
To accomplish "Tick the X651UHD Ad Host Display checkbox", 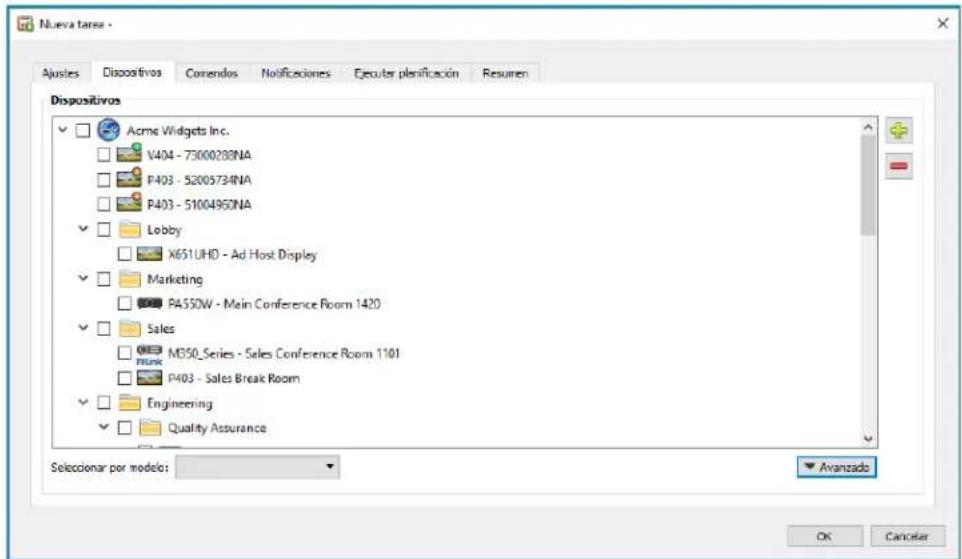I will (x=125, y=254).
